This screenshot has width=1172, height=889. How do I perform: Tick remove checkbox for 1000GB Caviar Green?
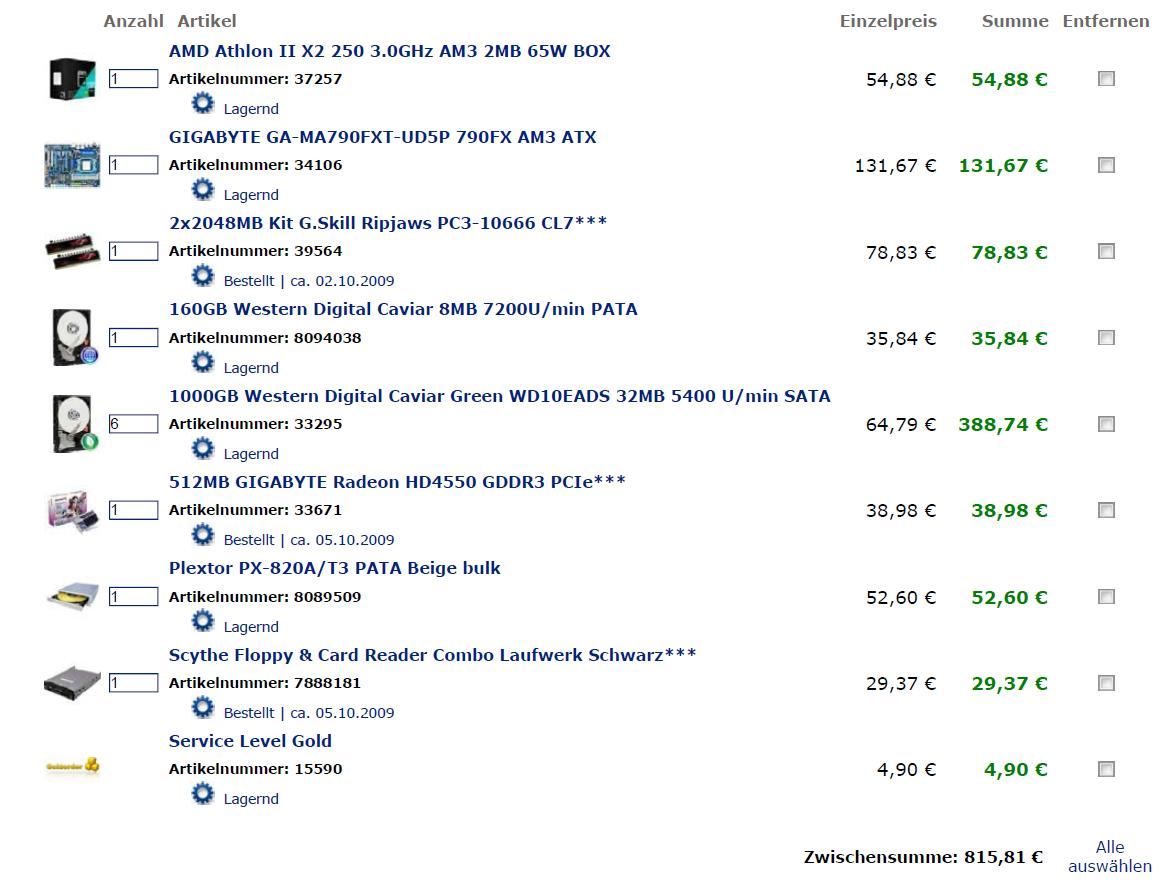click(x=1106, y=424)
